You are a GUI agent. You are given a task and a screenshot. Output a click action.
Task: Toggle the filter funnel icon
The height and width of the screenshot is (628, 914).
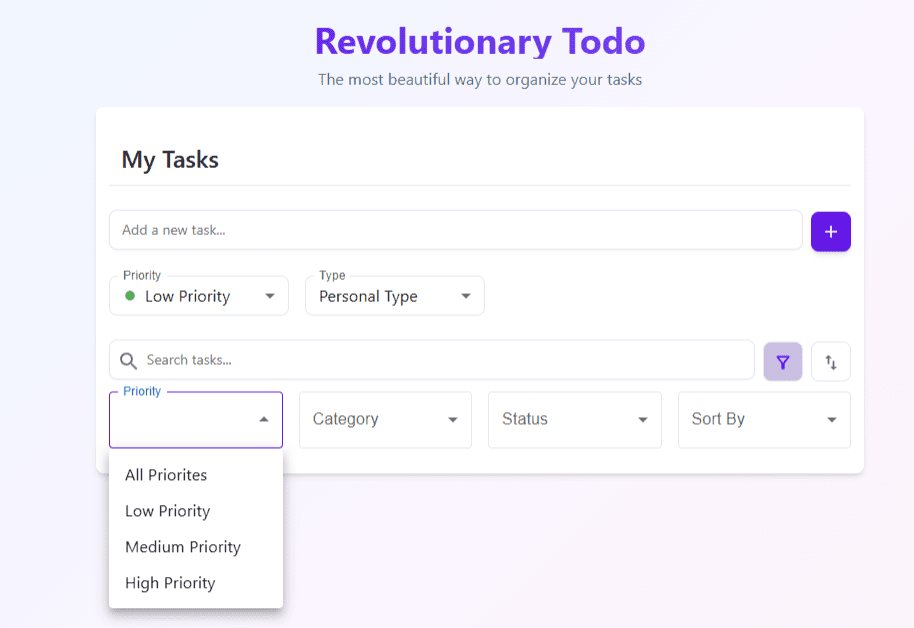(783, 362)
